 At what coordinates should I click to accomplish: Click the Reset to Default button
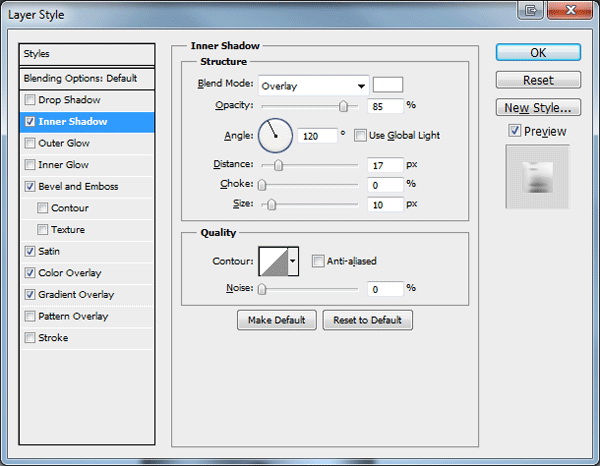pos(367,320)
